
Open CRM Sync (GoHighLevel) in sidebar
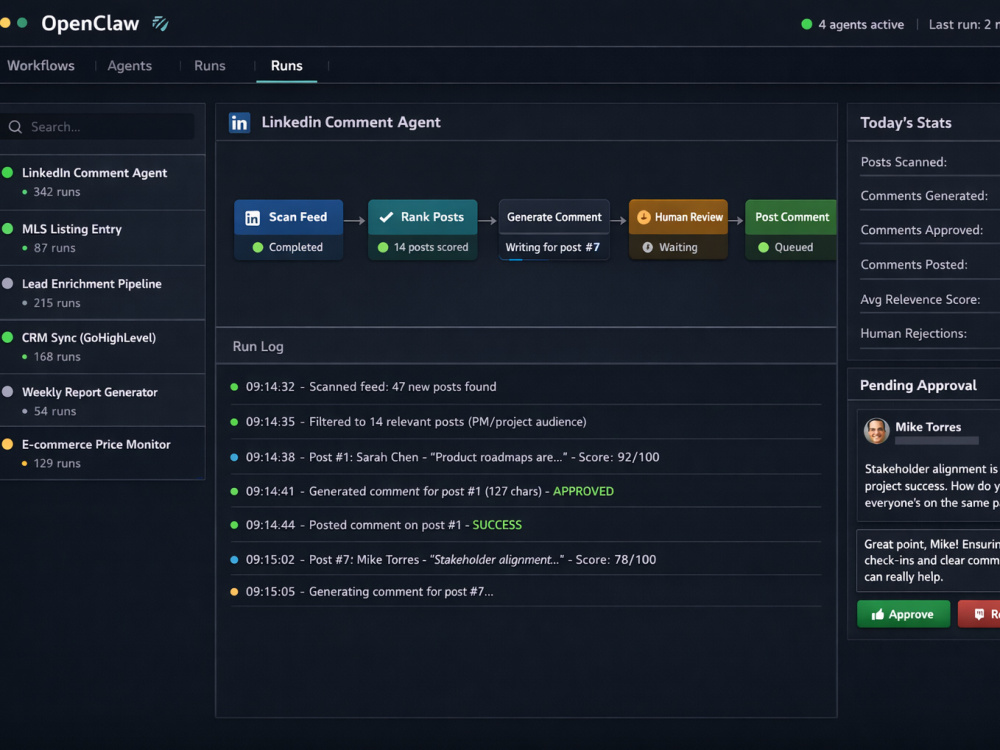coord(103,347)
